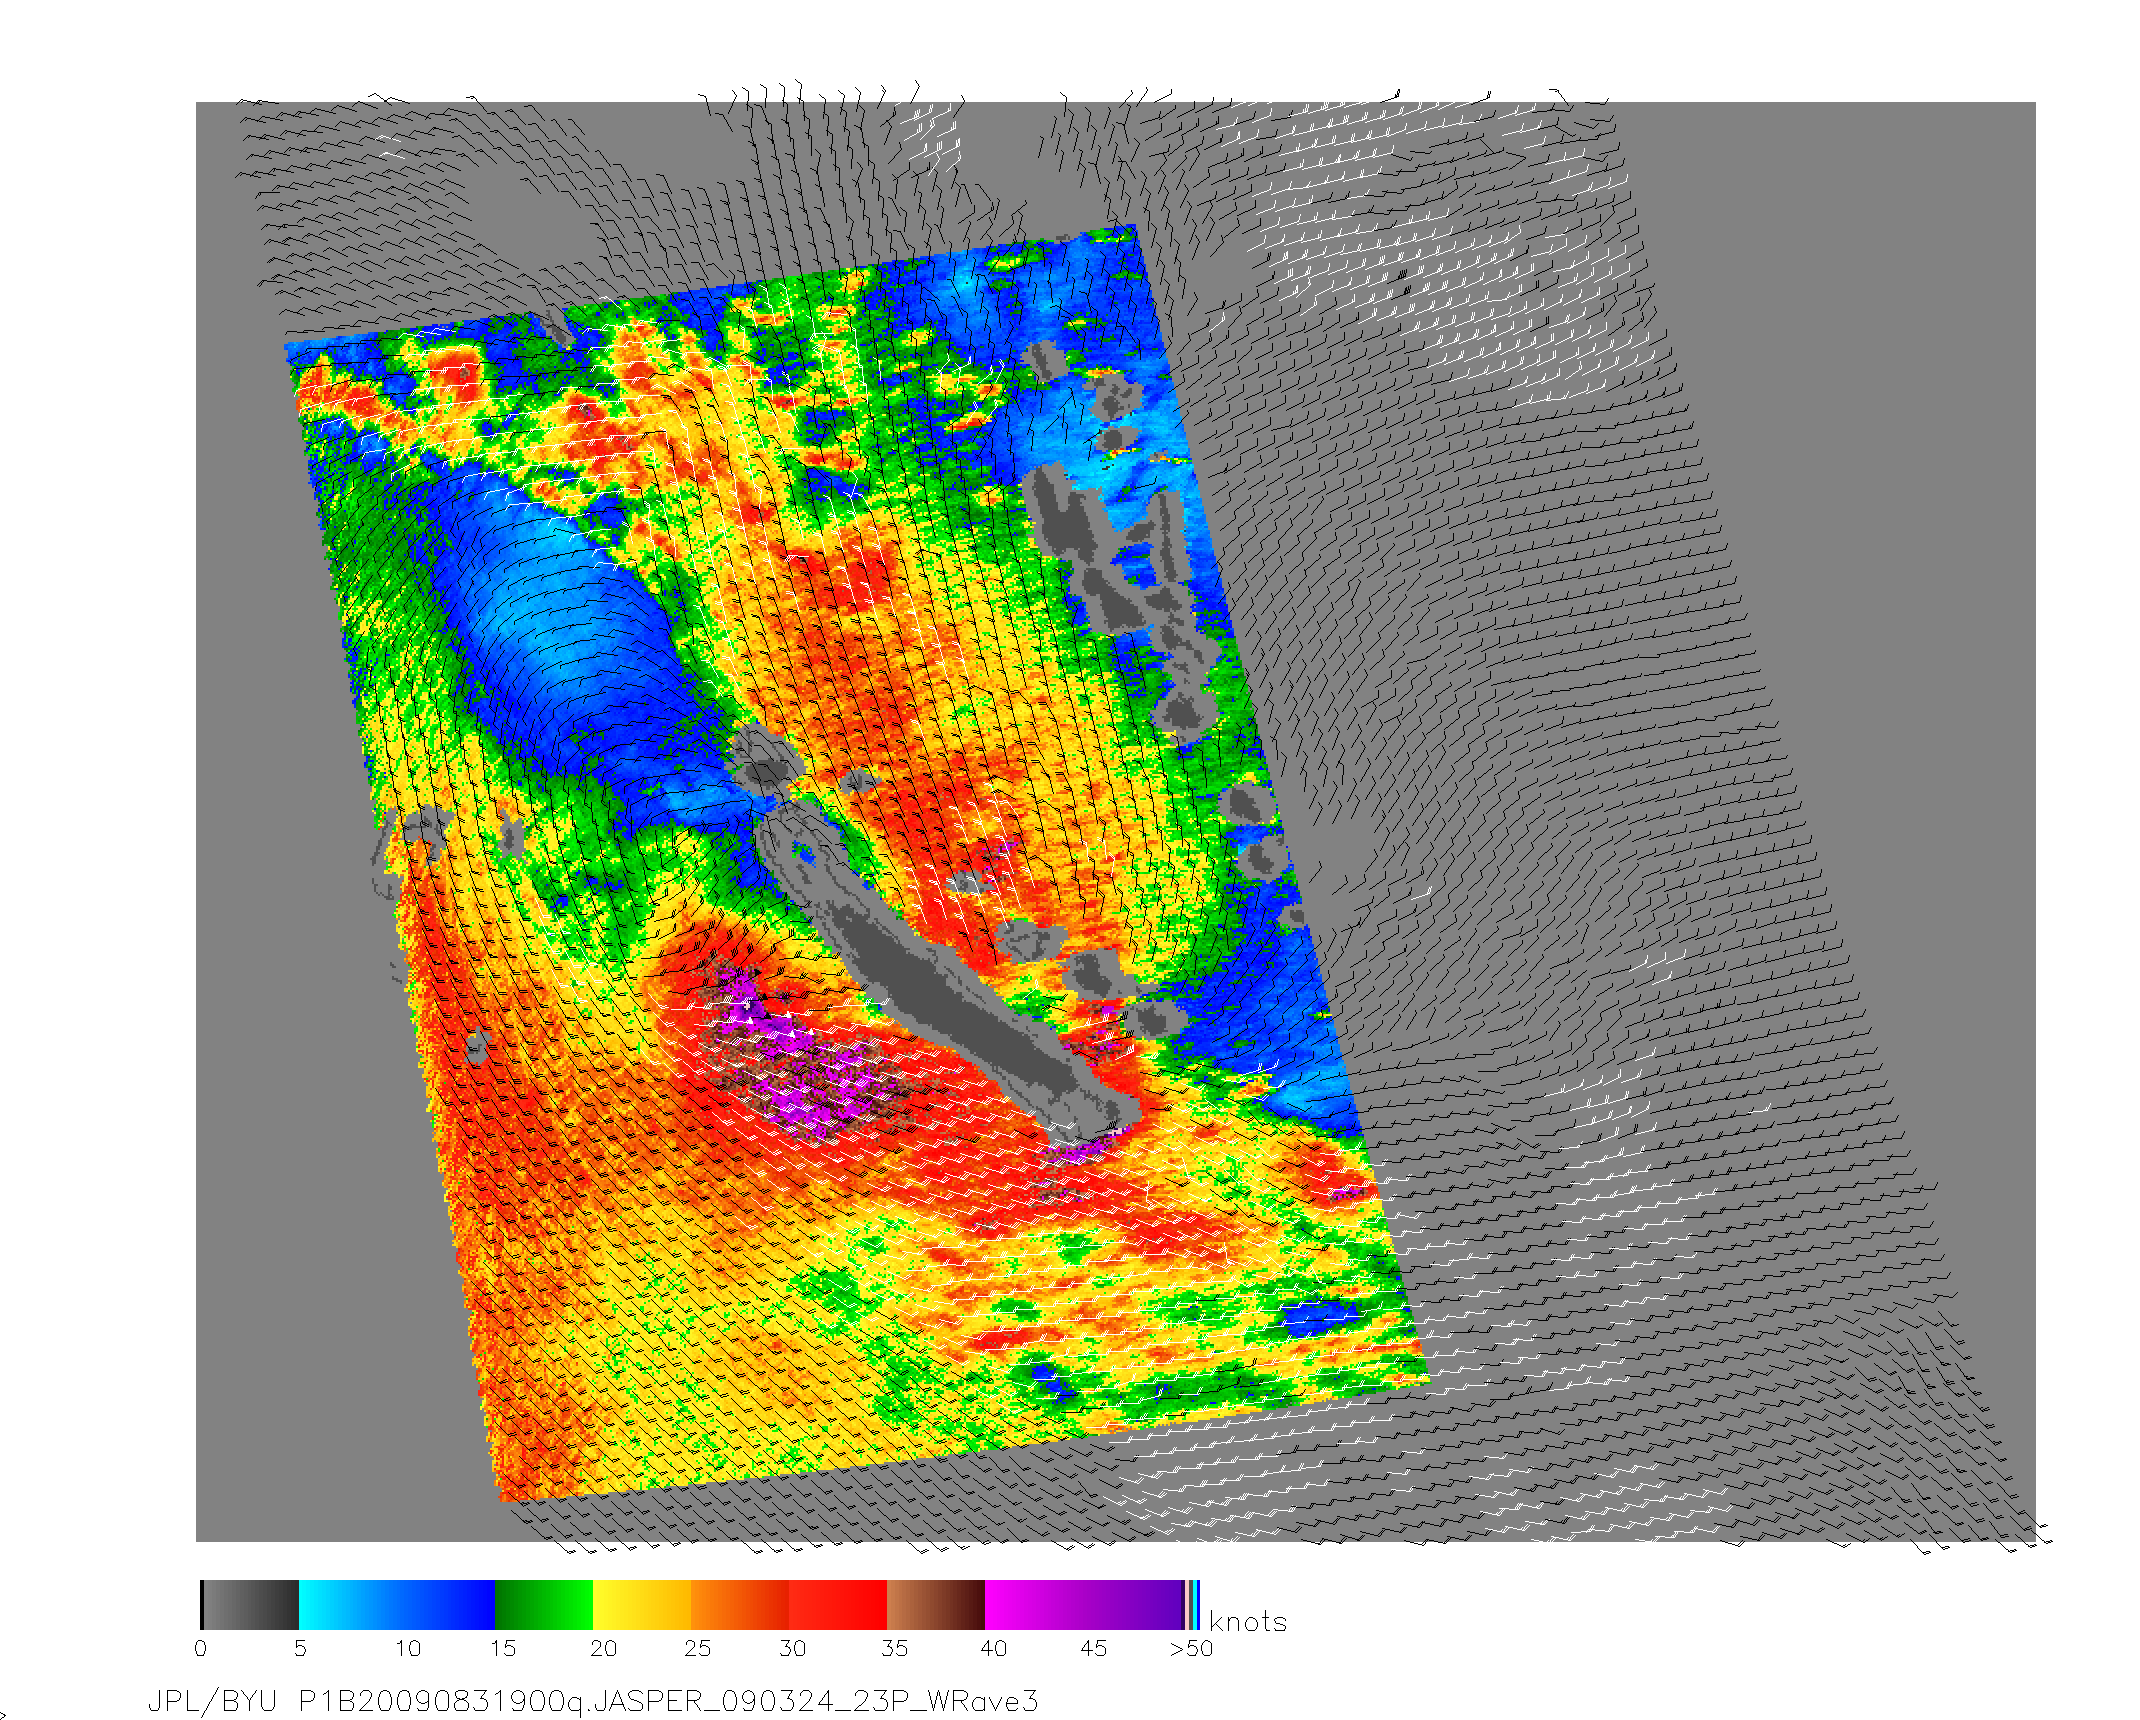Click the 20–25 knots yellow legend segment

[x=642, y=1605]
